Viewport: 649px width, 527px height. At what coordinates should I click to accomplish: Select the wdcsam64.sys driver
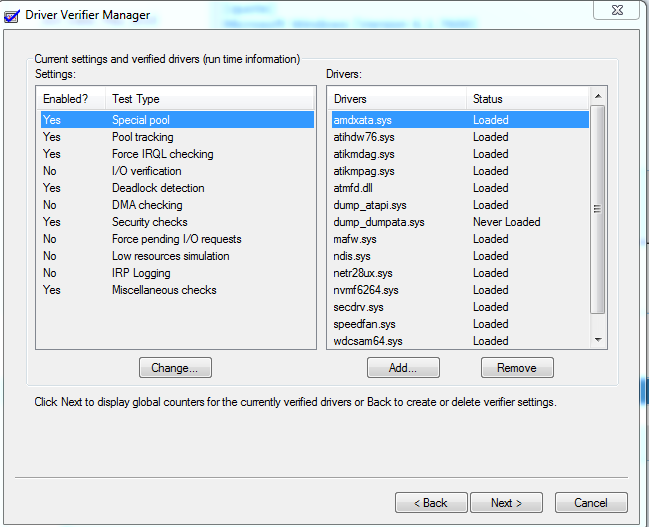click(460, 341)
